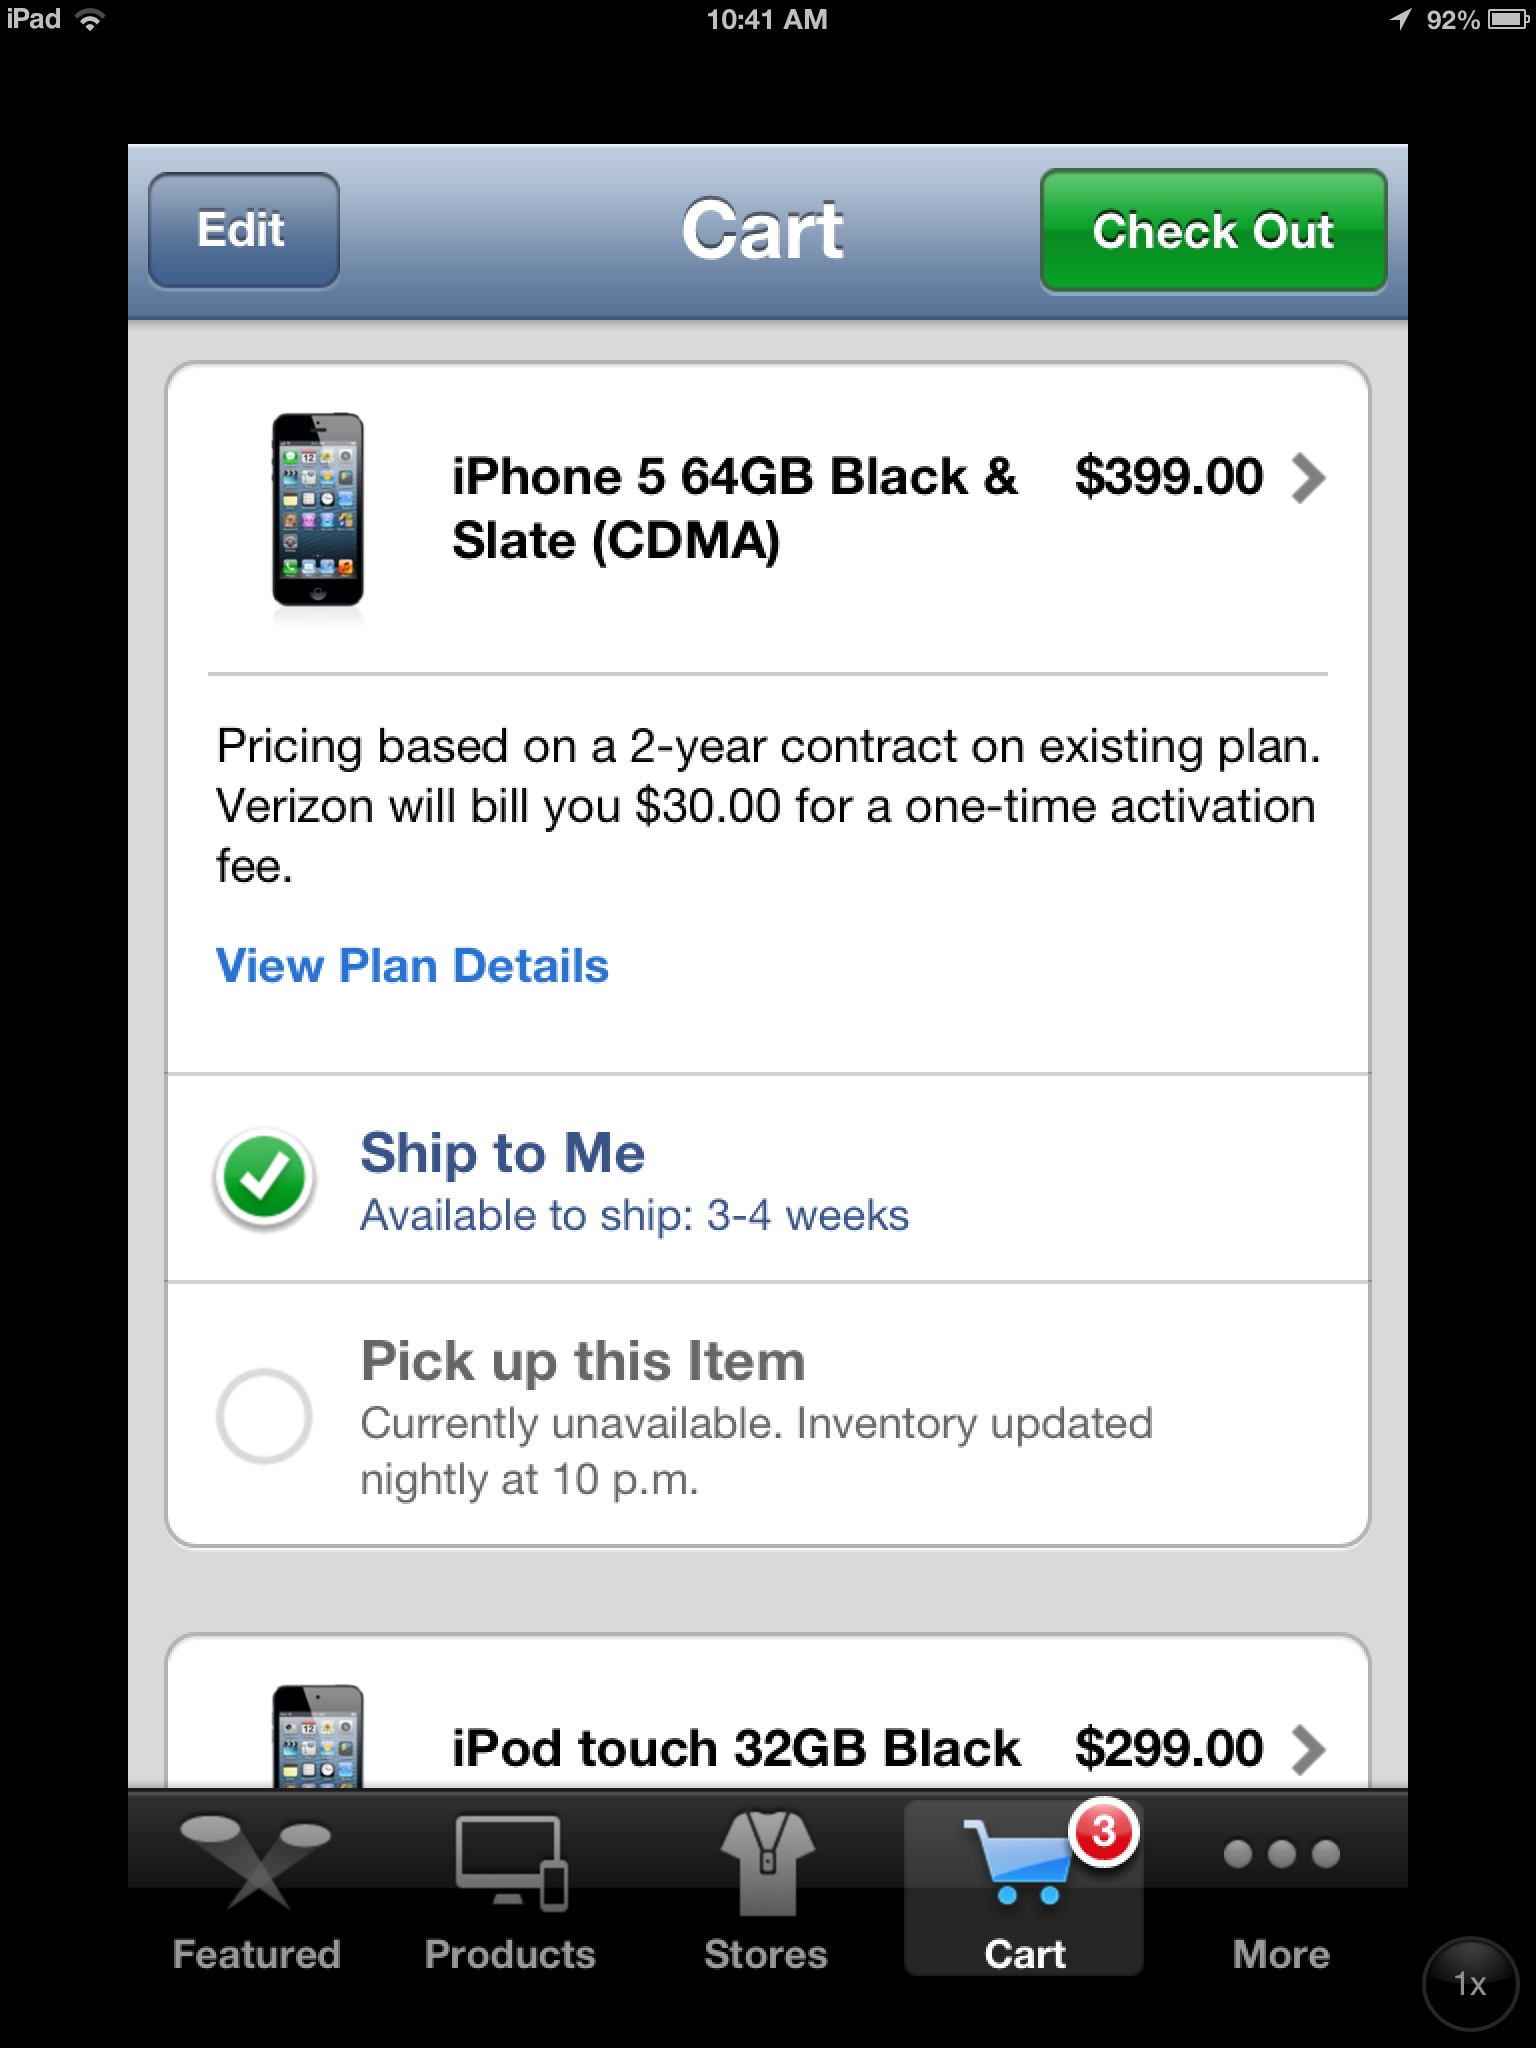Screen dimensions: 1536x2048
Task: Switch to the Stores tab label
Action: (x=766, y=1954)
